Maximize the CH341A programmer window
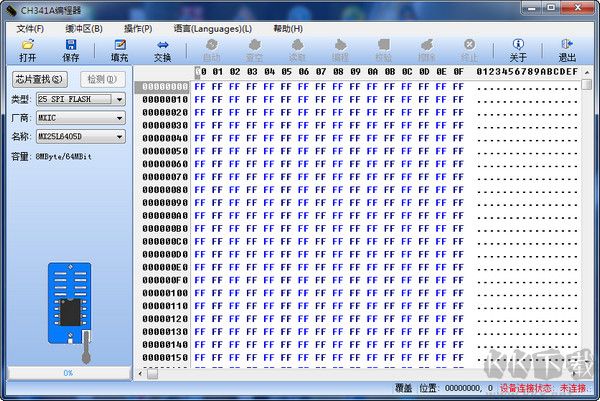This screenshot has width=600, height=401. click(551, 8)
